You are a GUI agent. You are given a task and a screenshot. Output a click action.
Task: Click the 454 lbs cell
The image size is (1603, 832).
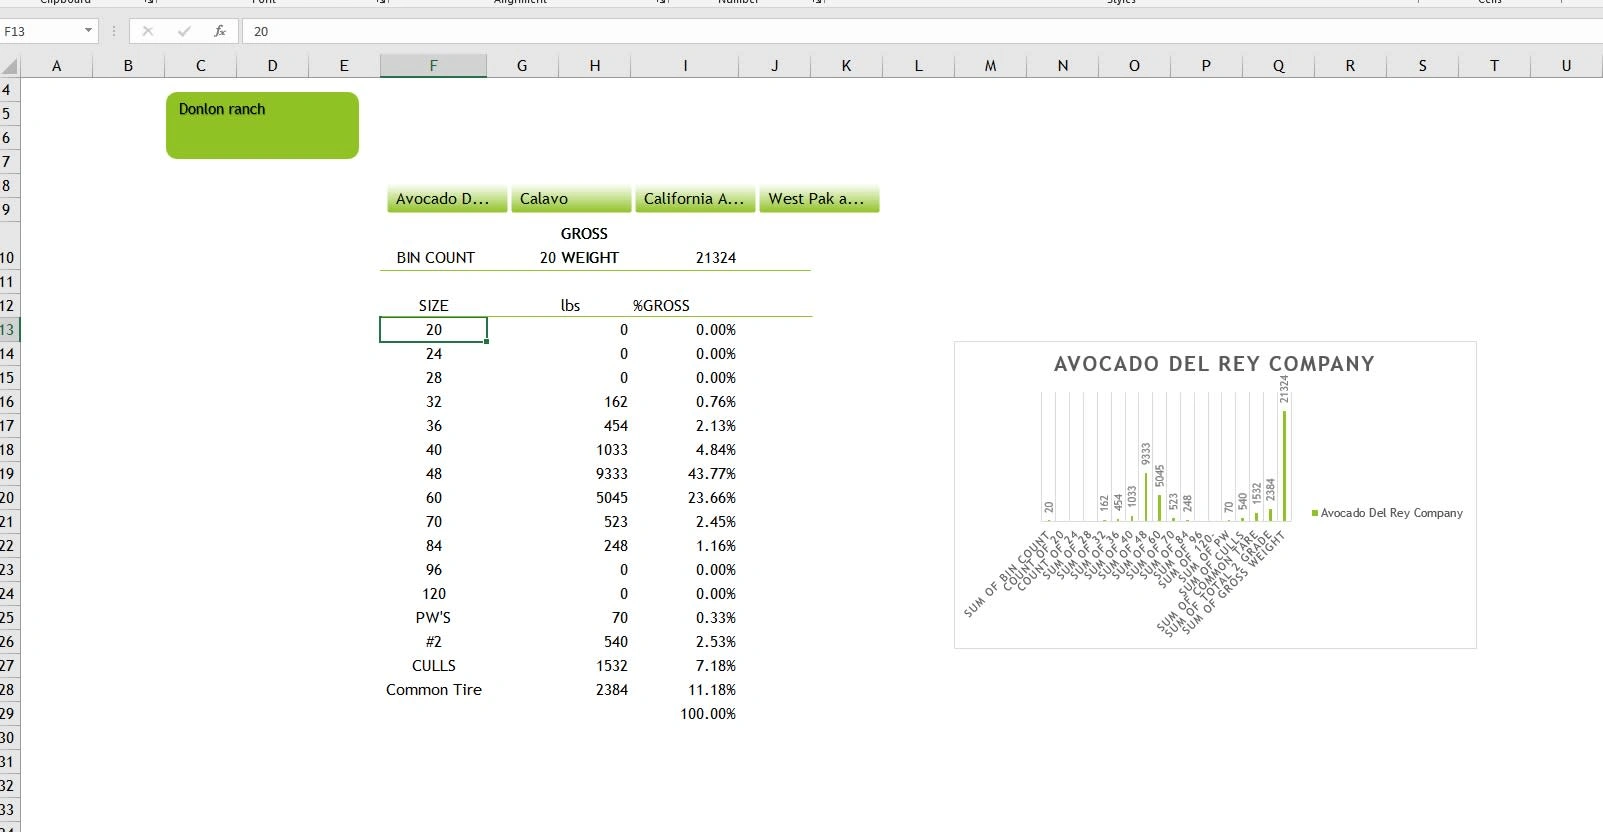pyautogui.click(x=595, y=426)
